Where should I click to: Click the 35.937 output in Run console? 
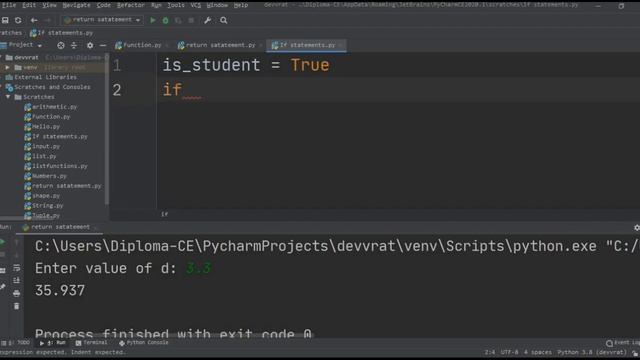pyautogui.click(x=60, y=291)
